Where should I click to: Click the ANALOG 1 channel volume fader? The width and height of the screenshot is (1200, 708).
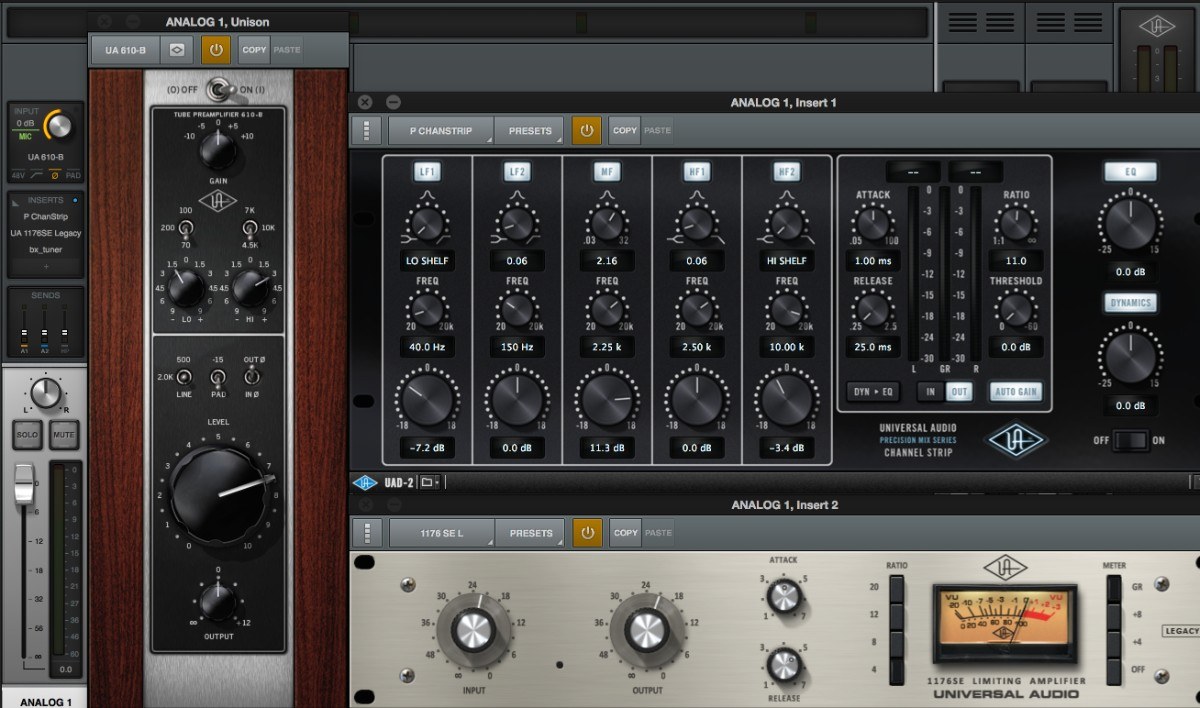coord(25,485)
